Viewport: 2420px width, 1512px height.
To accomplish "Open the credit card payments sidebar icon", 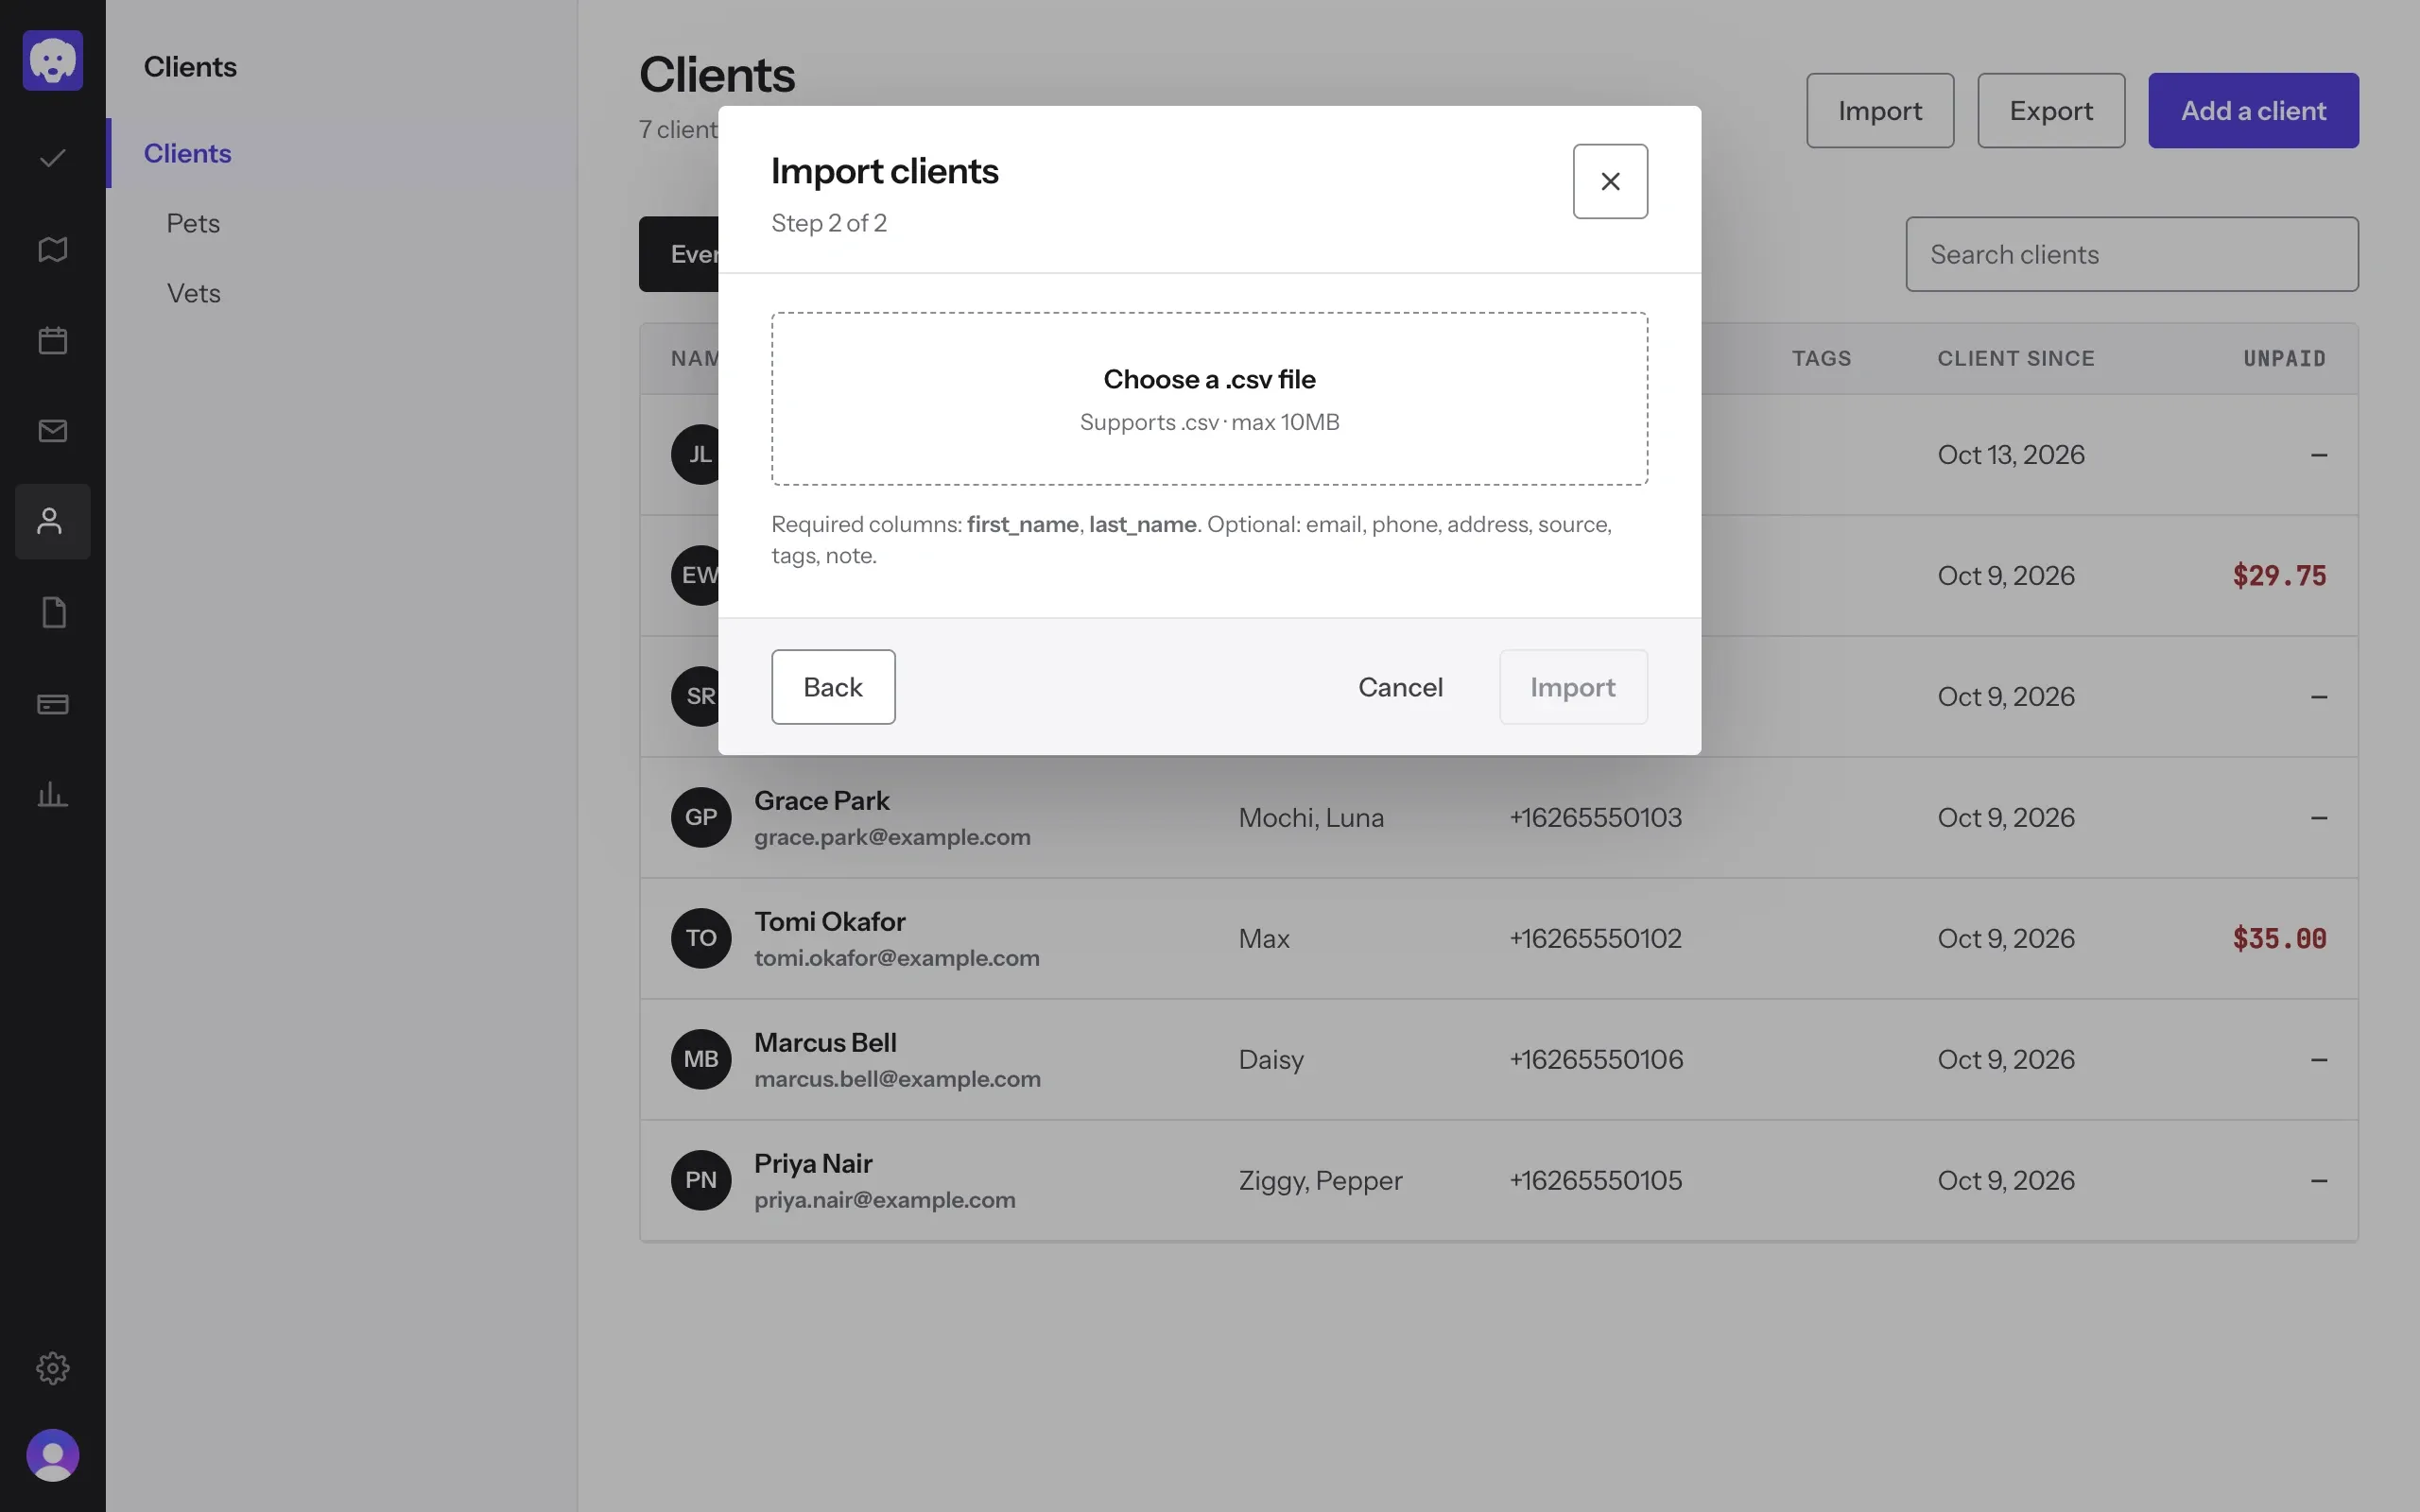I will pyautogui.click(x=53, y=704).
